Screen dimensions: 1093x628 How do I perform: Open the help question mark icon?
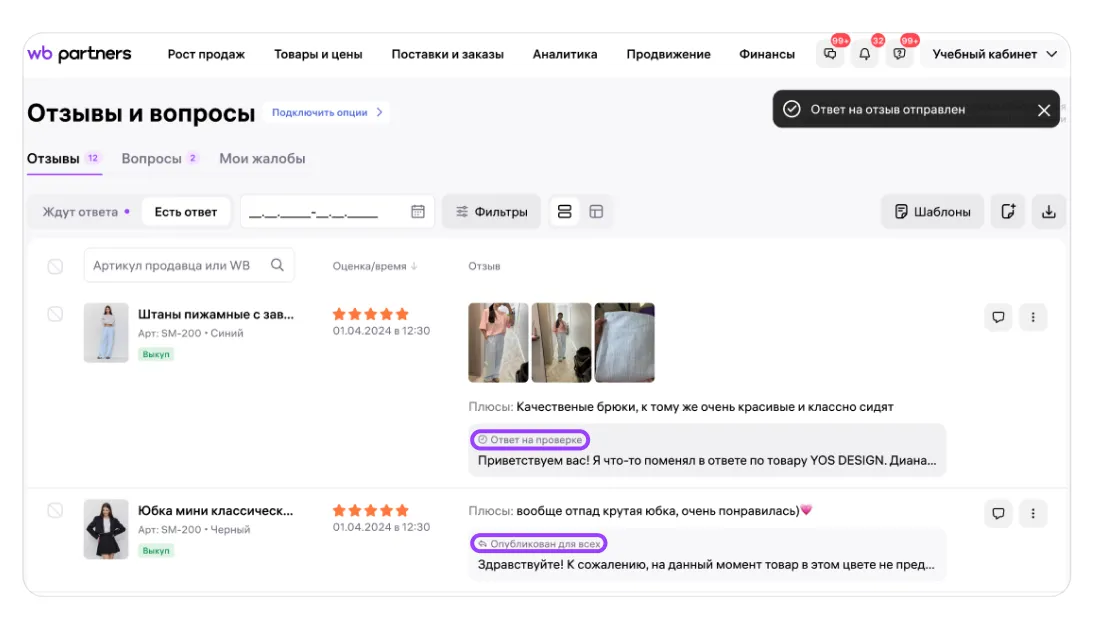pyautogui.click(x=900, y=54)
